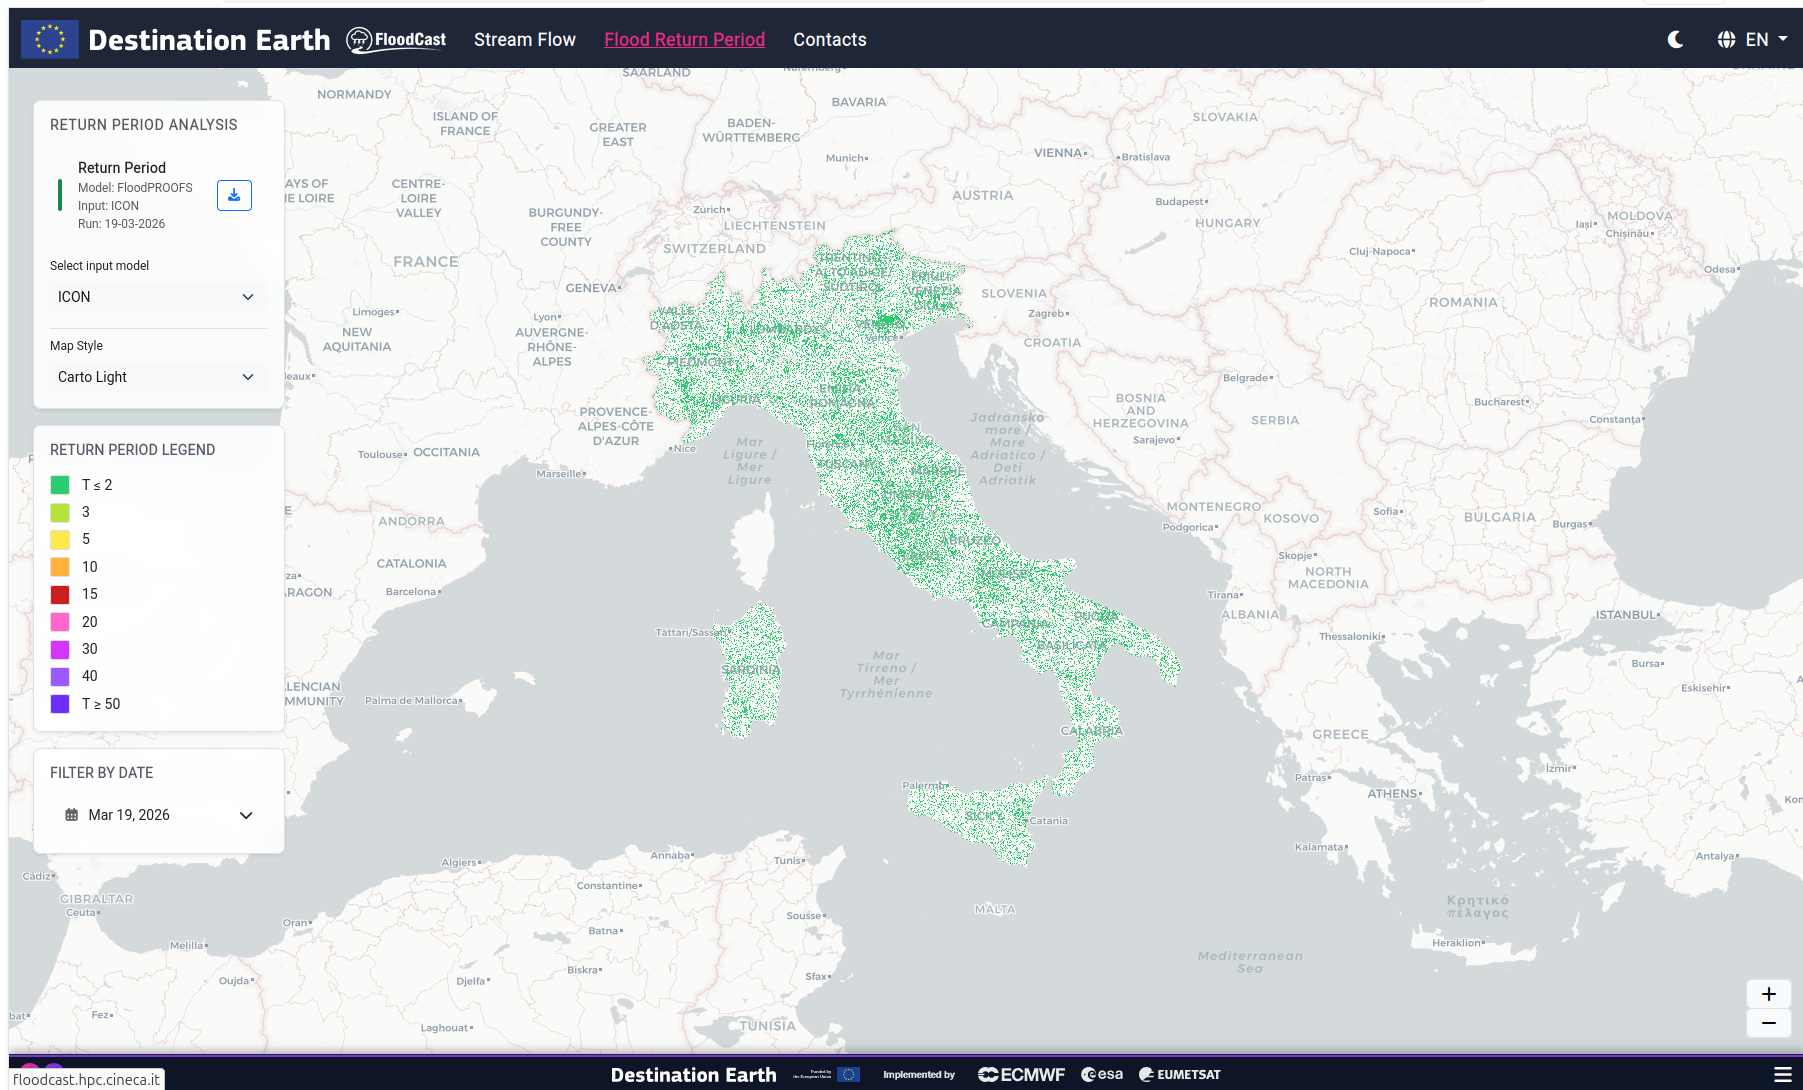Click the 'Map Style' label
The image size is (1803, 1090).
click(76, 346)
